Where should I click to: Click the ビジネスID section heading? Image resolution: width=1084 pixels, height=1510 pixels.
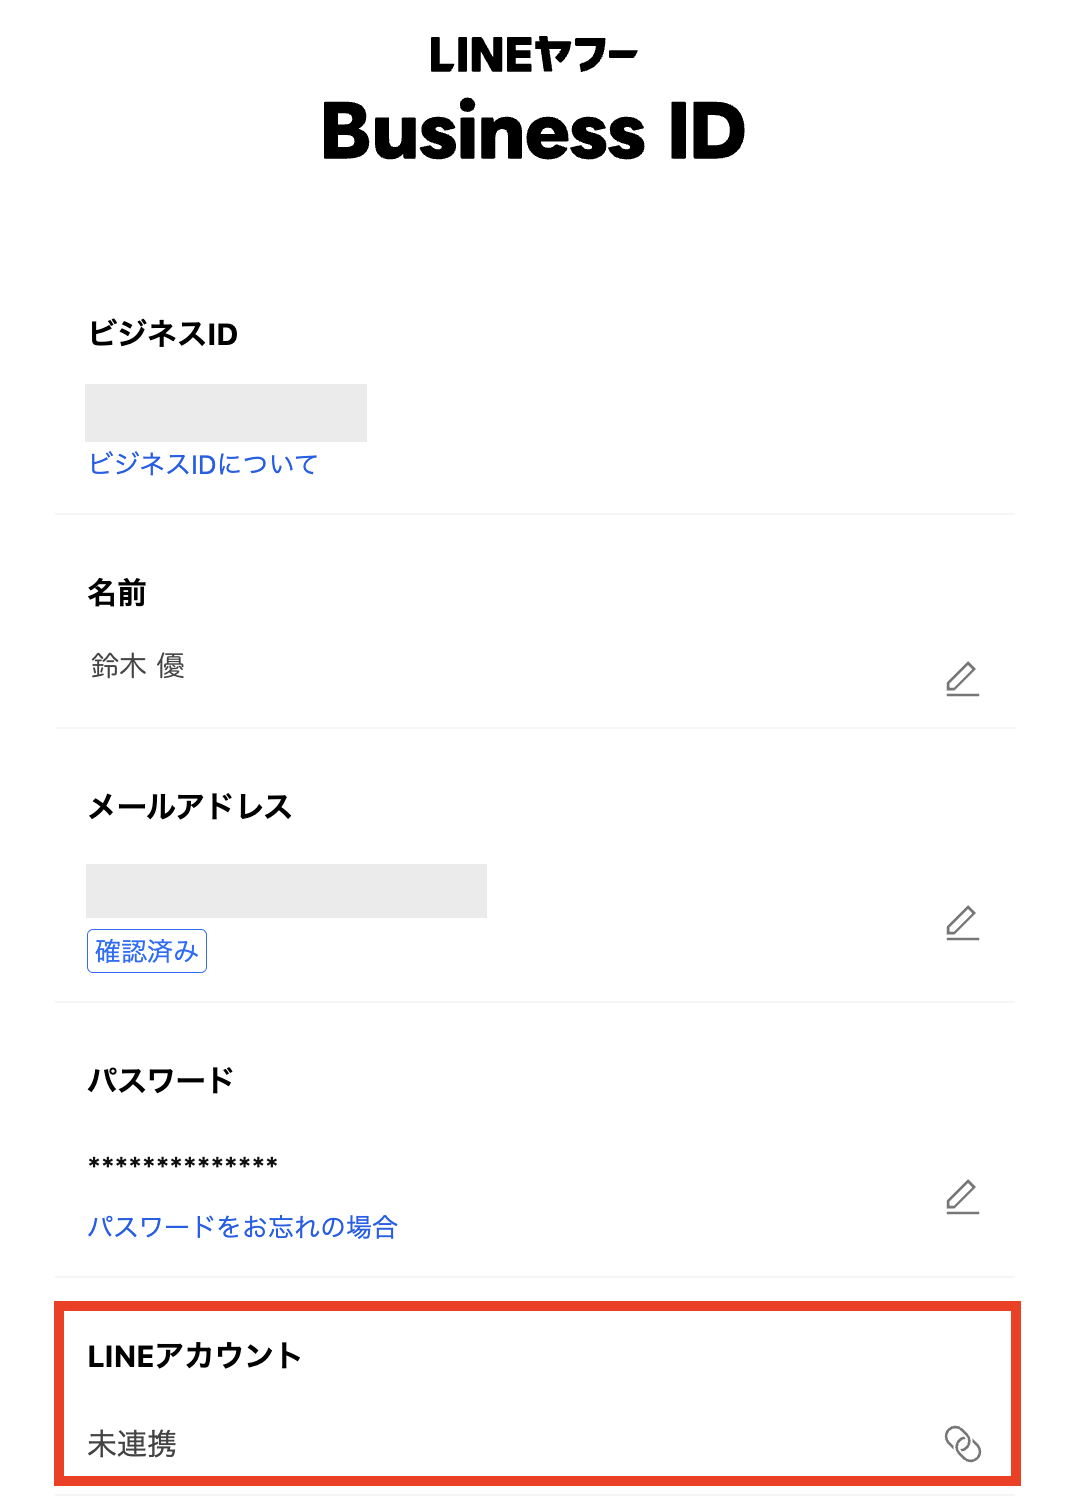point(163,334)
